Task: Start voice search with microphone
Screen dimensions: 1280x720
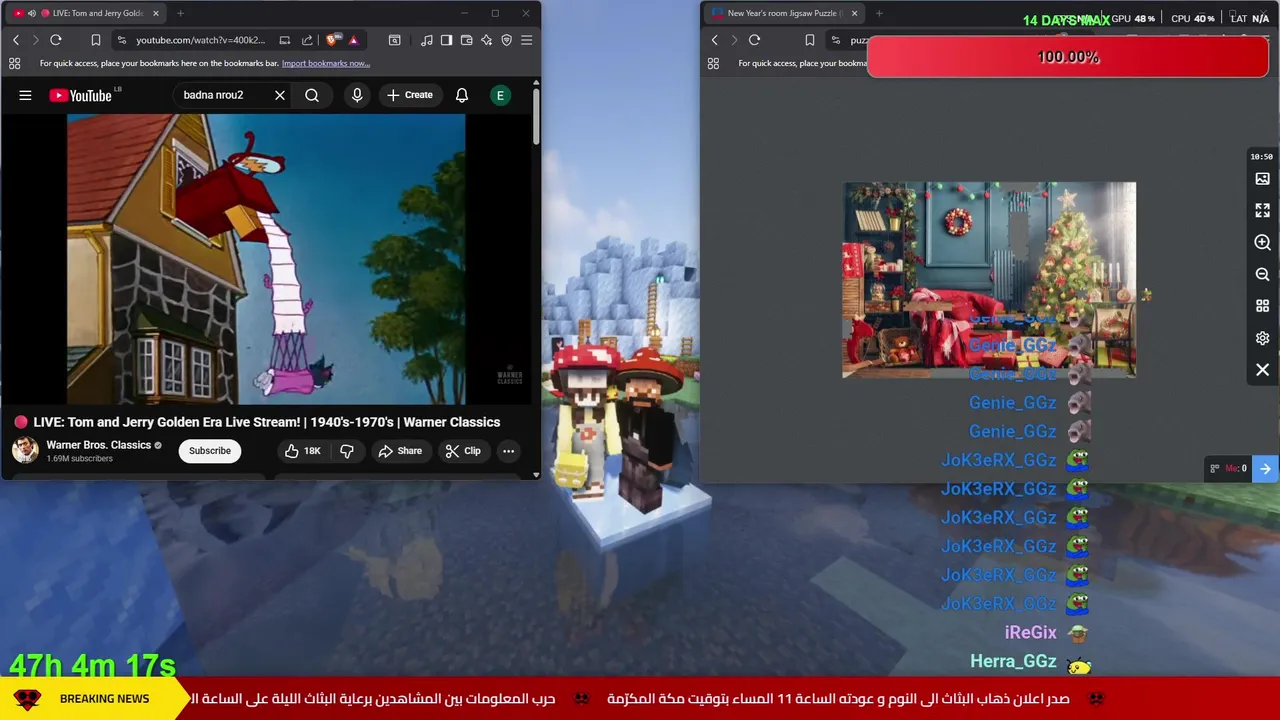Action: (x=357, y=95)
